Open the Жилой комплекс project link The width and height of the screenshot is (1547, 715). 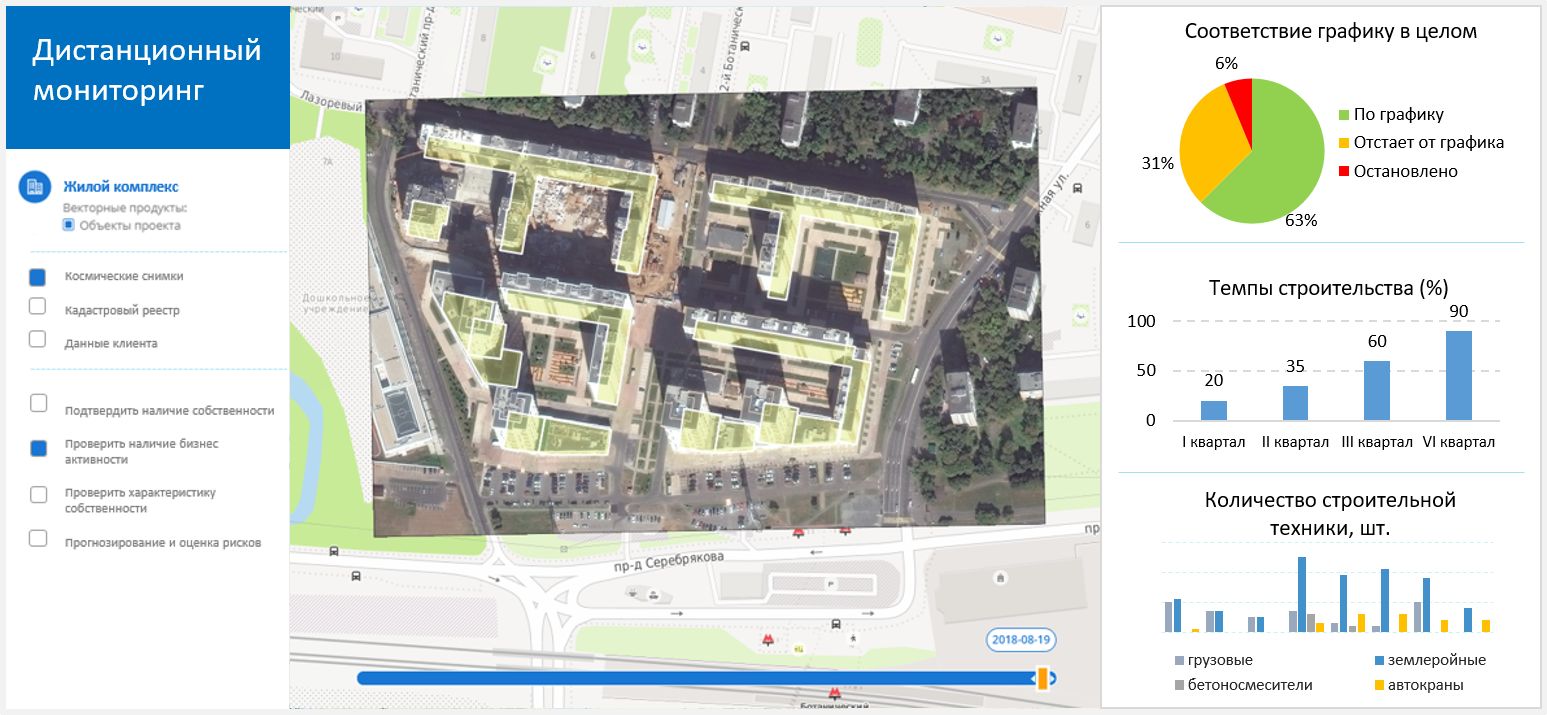(x=120, y=187)
